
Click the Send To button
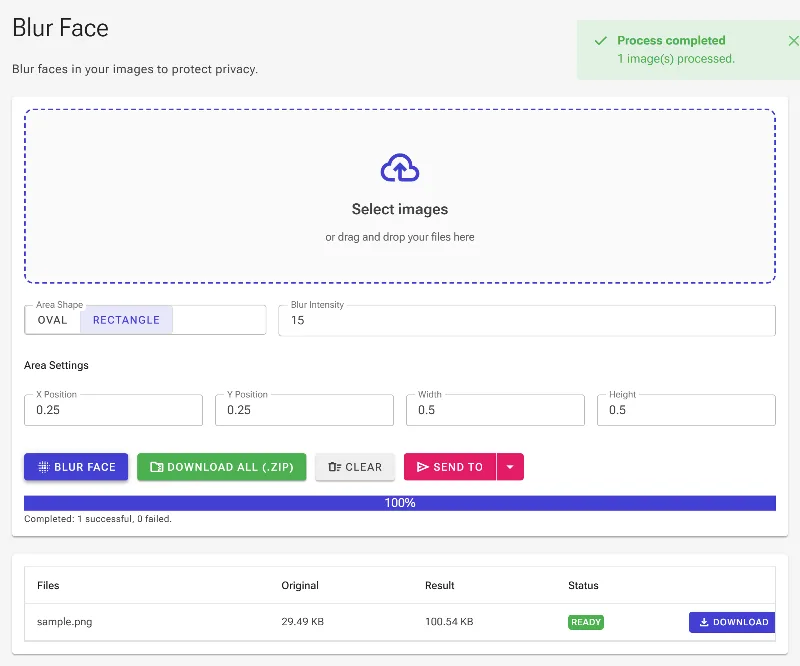click(449, 467)
